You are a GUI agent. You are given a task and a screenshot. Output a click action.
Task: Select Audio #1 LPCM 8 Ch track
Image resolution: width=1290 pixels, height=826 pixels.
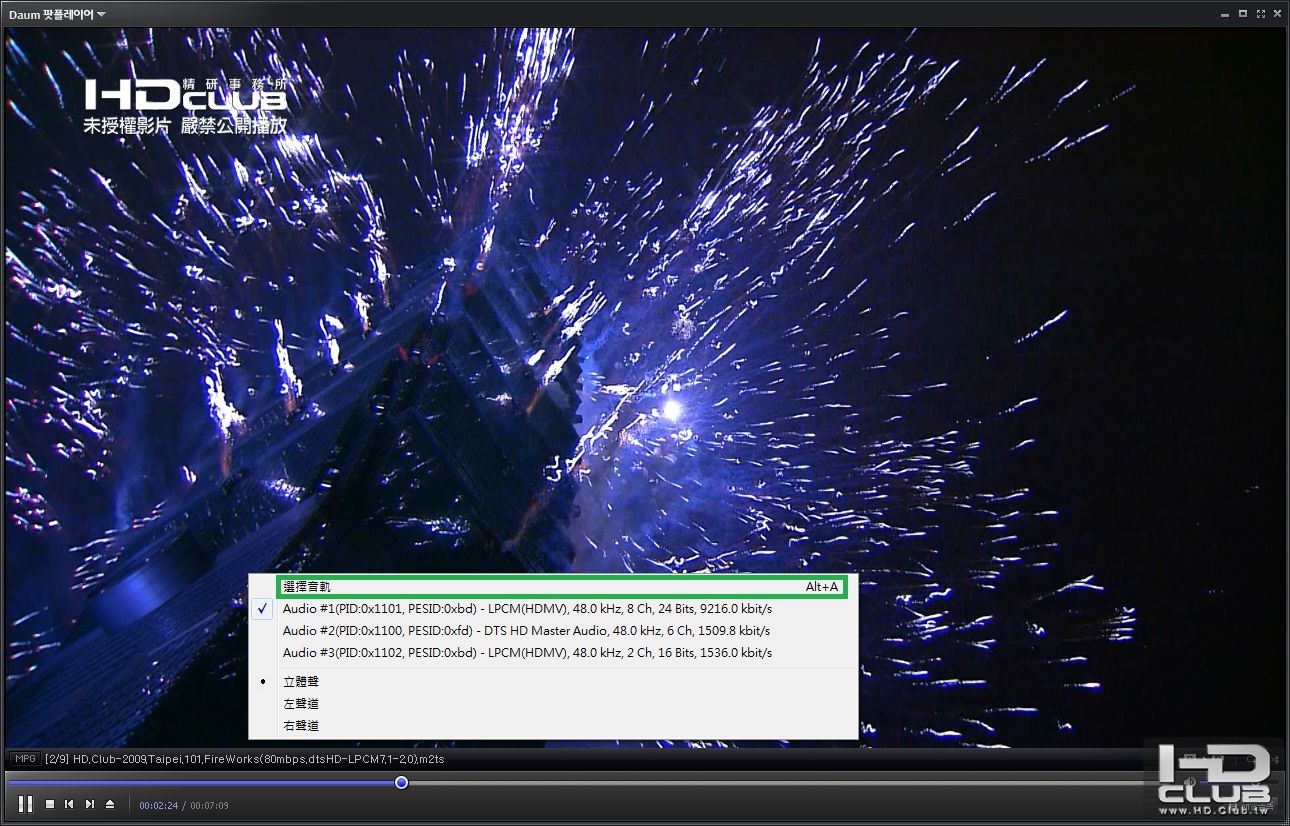tap(553, 609)
